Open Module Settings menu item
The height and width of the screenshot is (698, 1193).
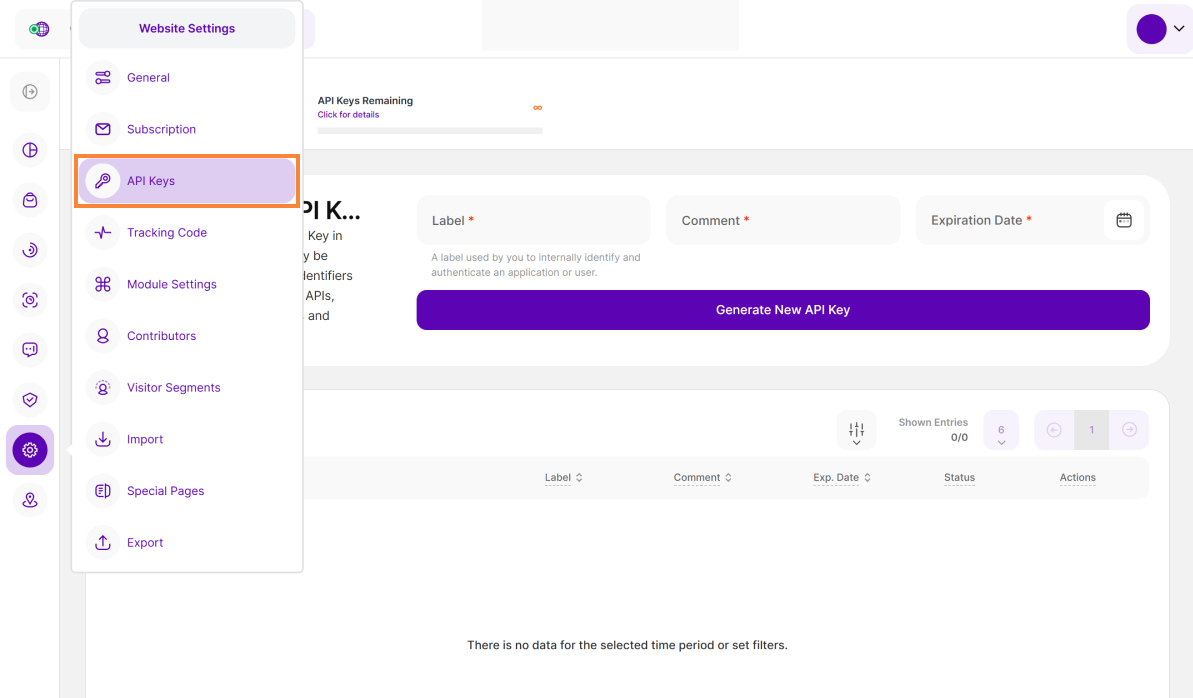point(171,285)
